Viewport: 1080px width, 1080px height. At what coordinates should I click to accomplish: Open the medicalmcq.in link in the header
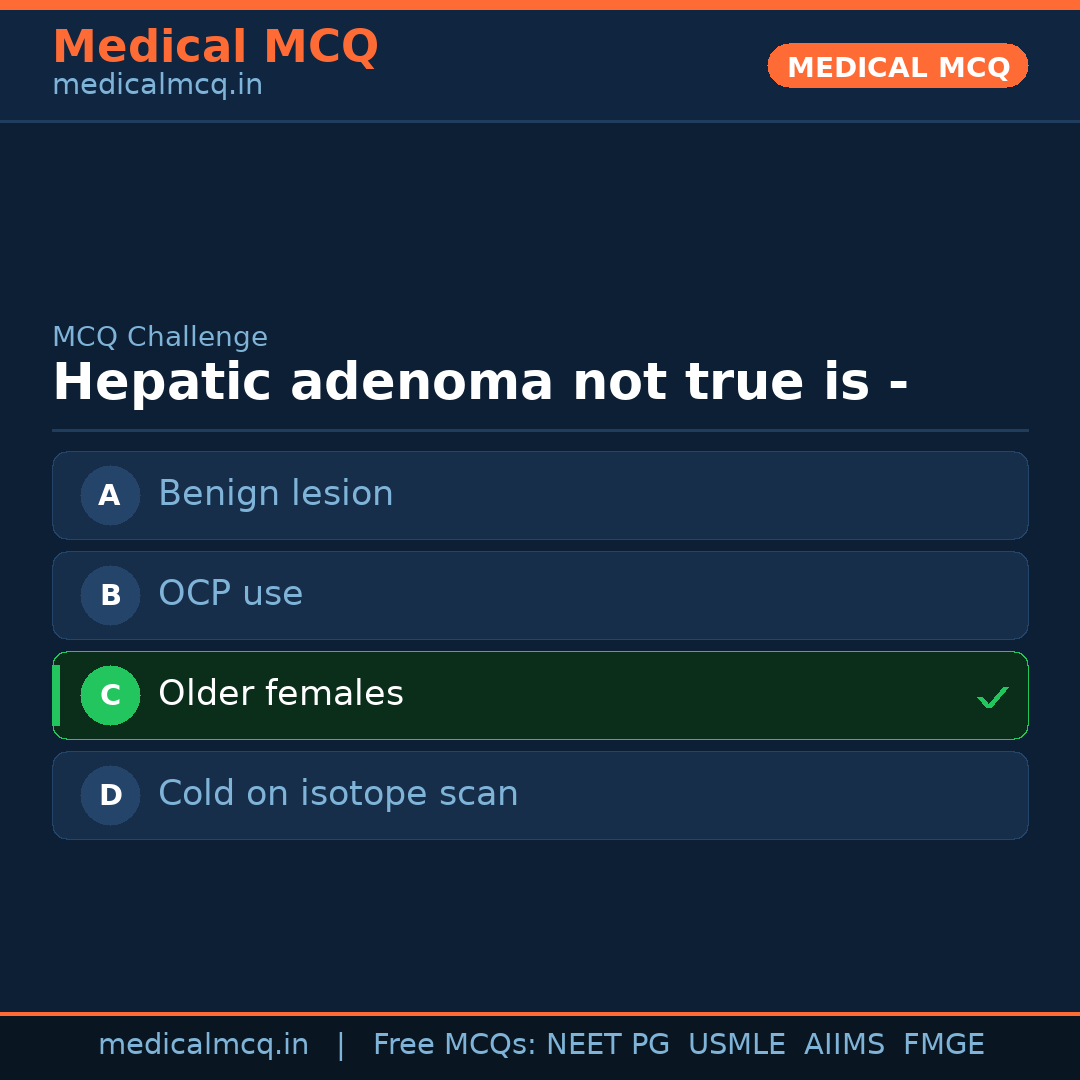pos(157,86)
